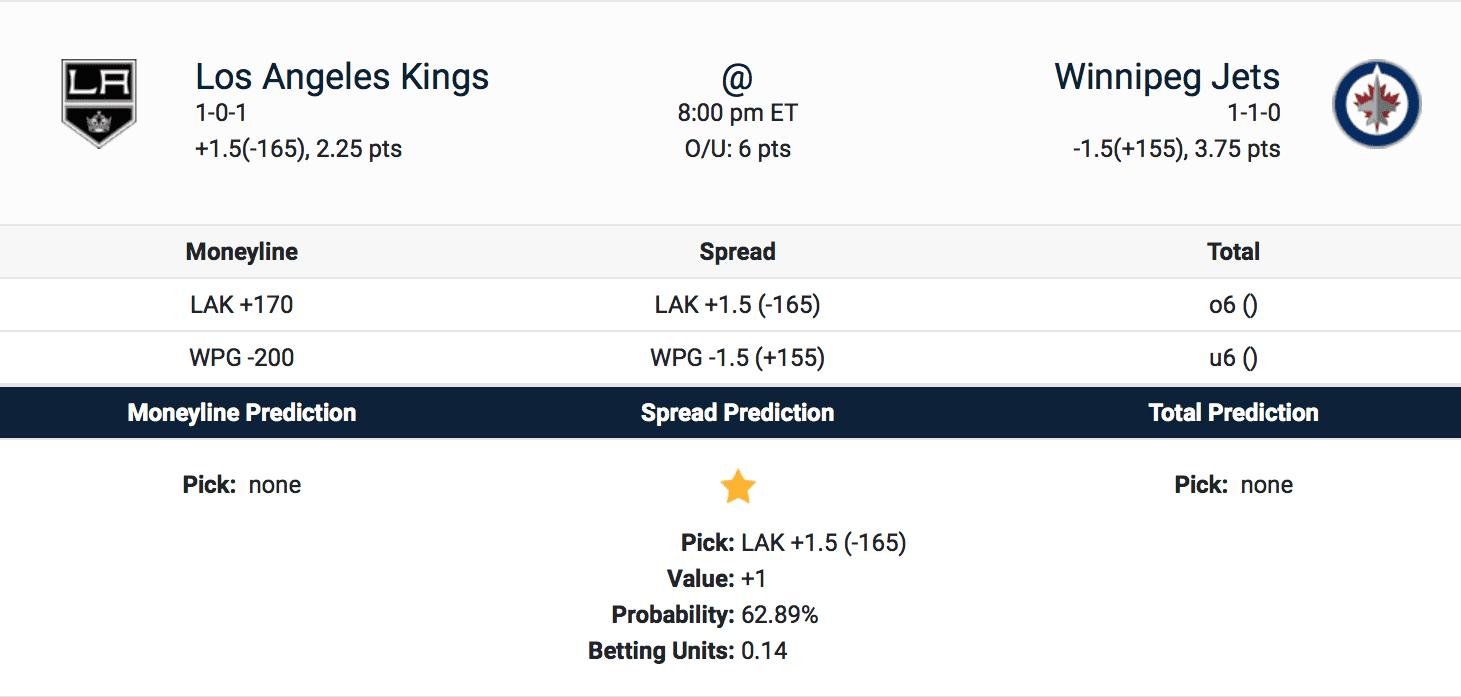
Task: Click the Los Angeles Kings logo
Action: (x=98, y=103)
